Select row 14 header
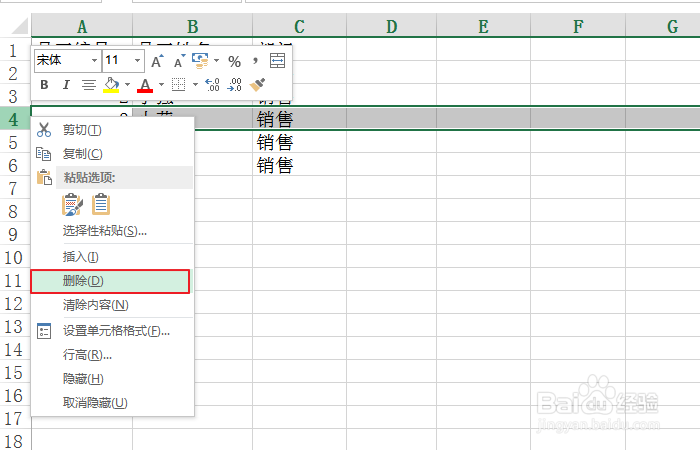This screenshot has width=700, height=450. click(x=15, y=349)
